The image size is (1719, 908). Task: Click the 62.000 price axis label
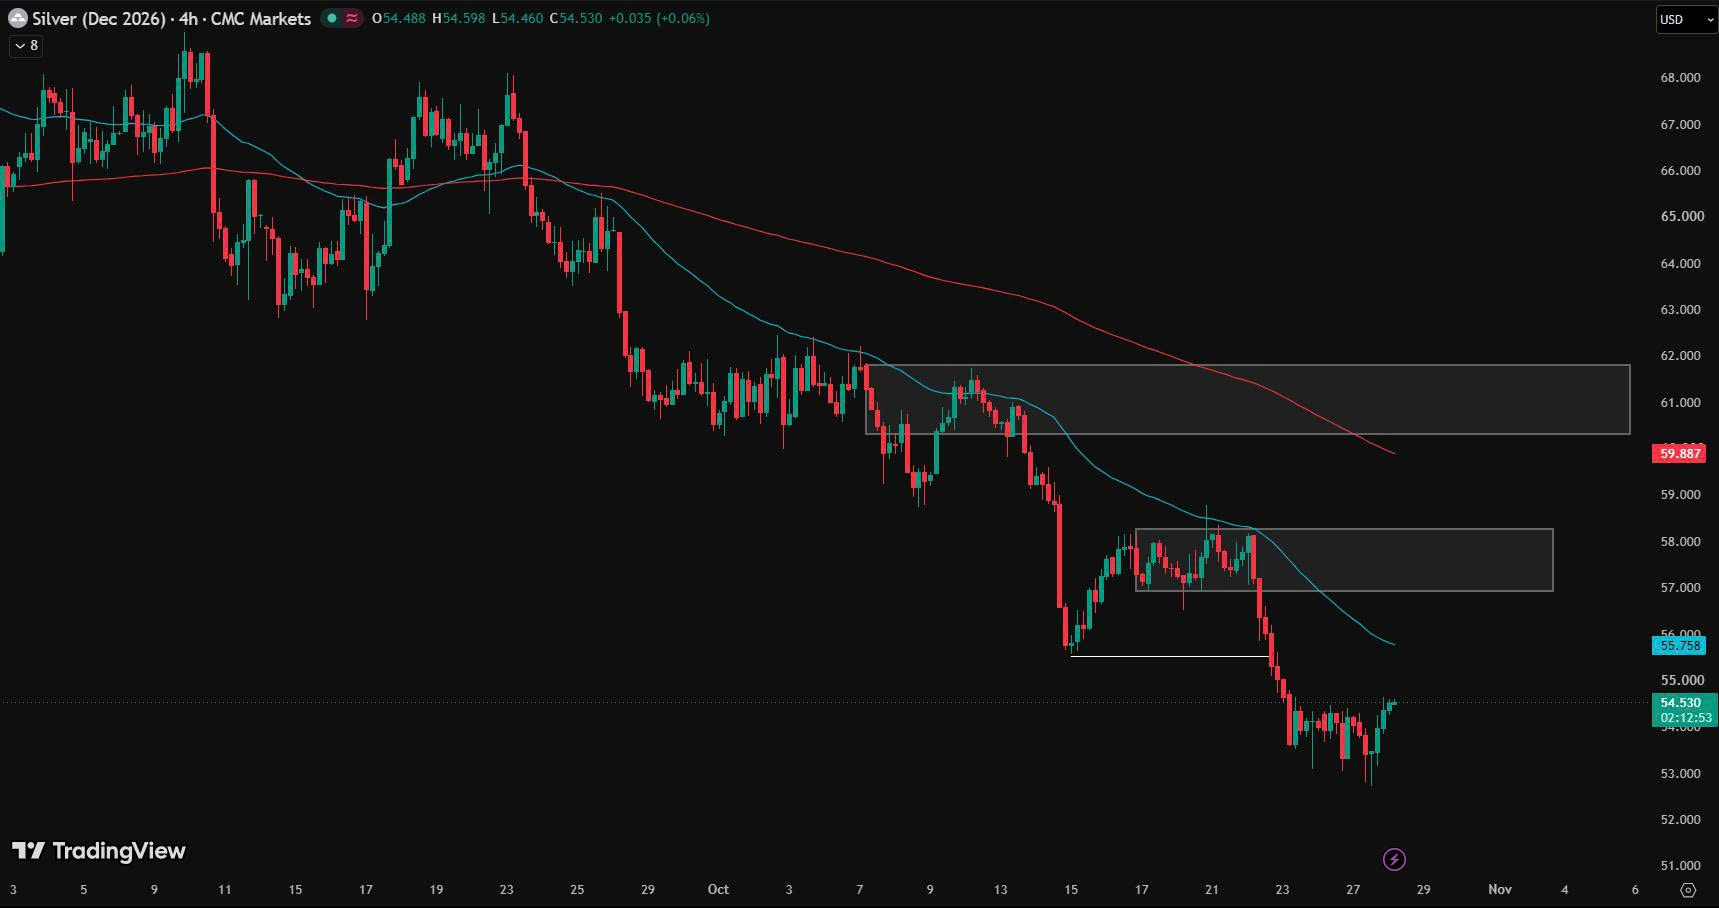click(1680, 356)
